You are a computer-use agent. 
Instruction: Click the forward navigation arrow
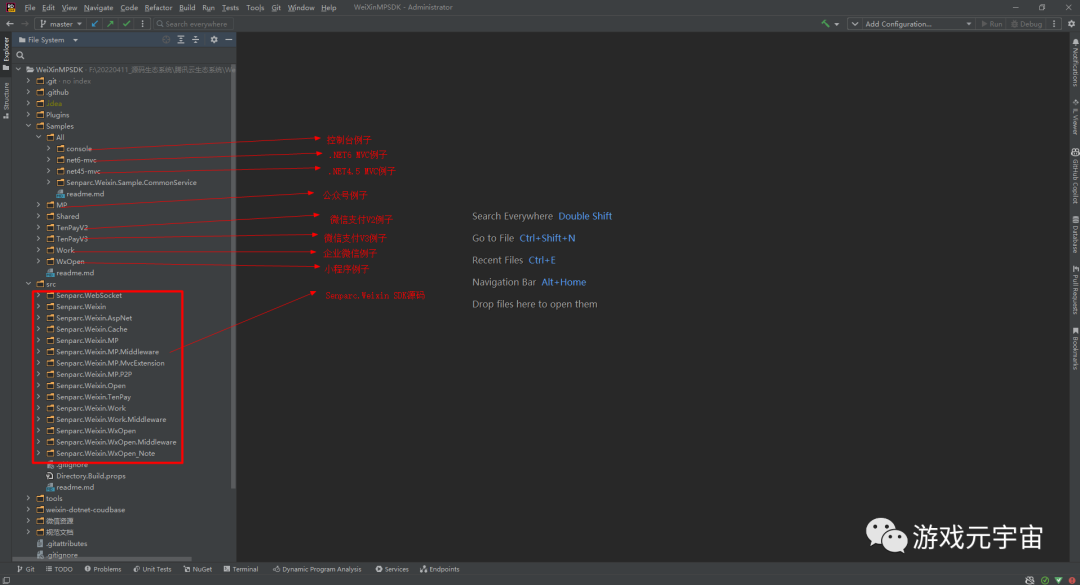(24, 23)
